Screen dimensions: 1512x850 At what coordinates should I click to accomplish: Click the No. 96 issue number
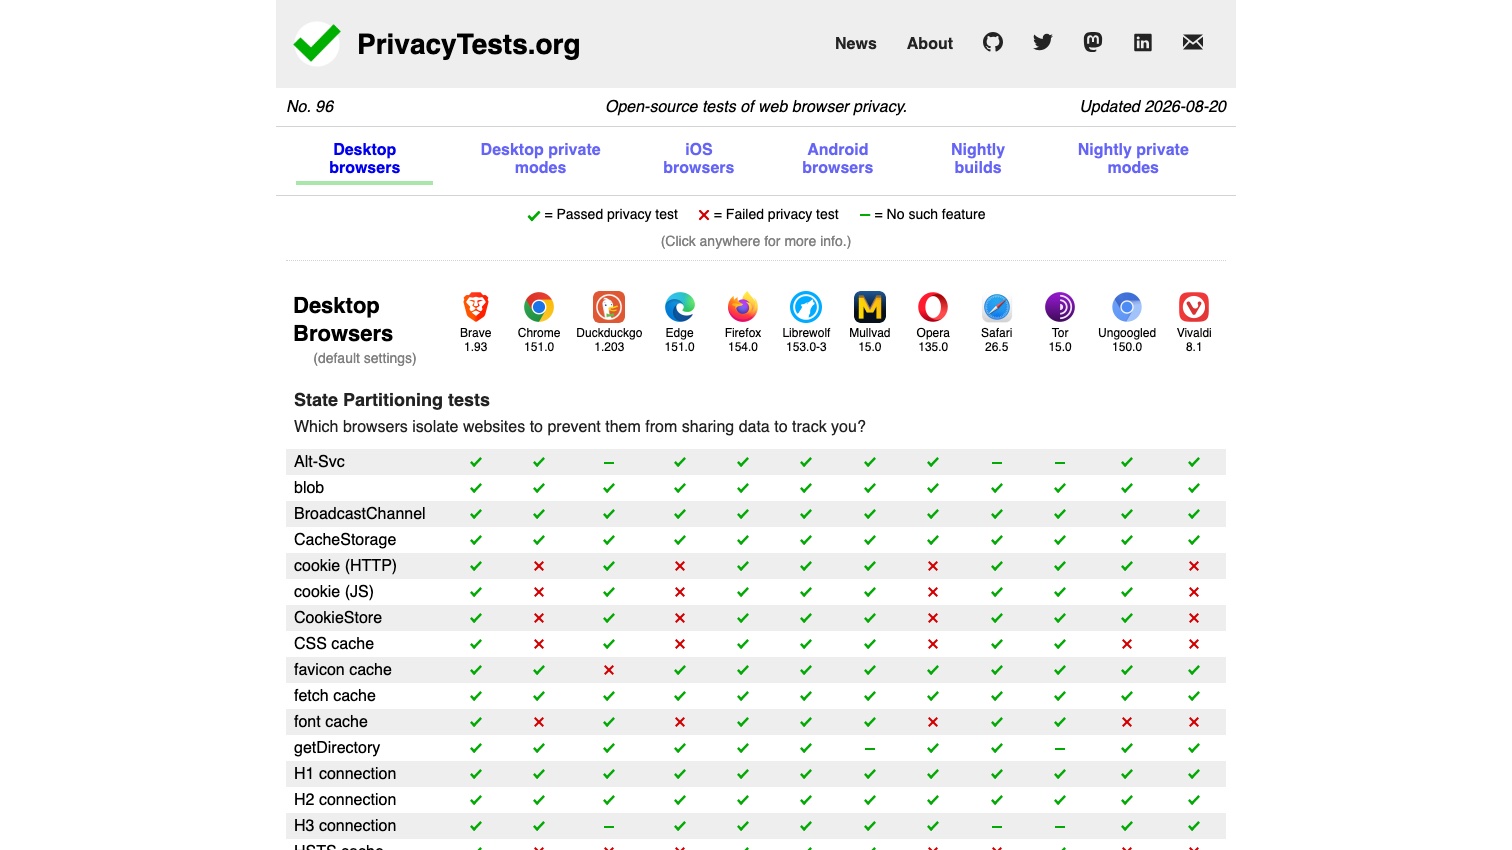click(x=310, y=106)
